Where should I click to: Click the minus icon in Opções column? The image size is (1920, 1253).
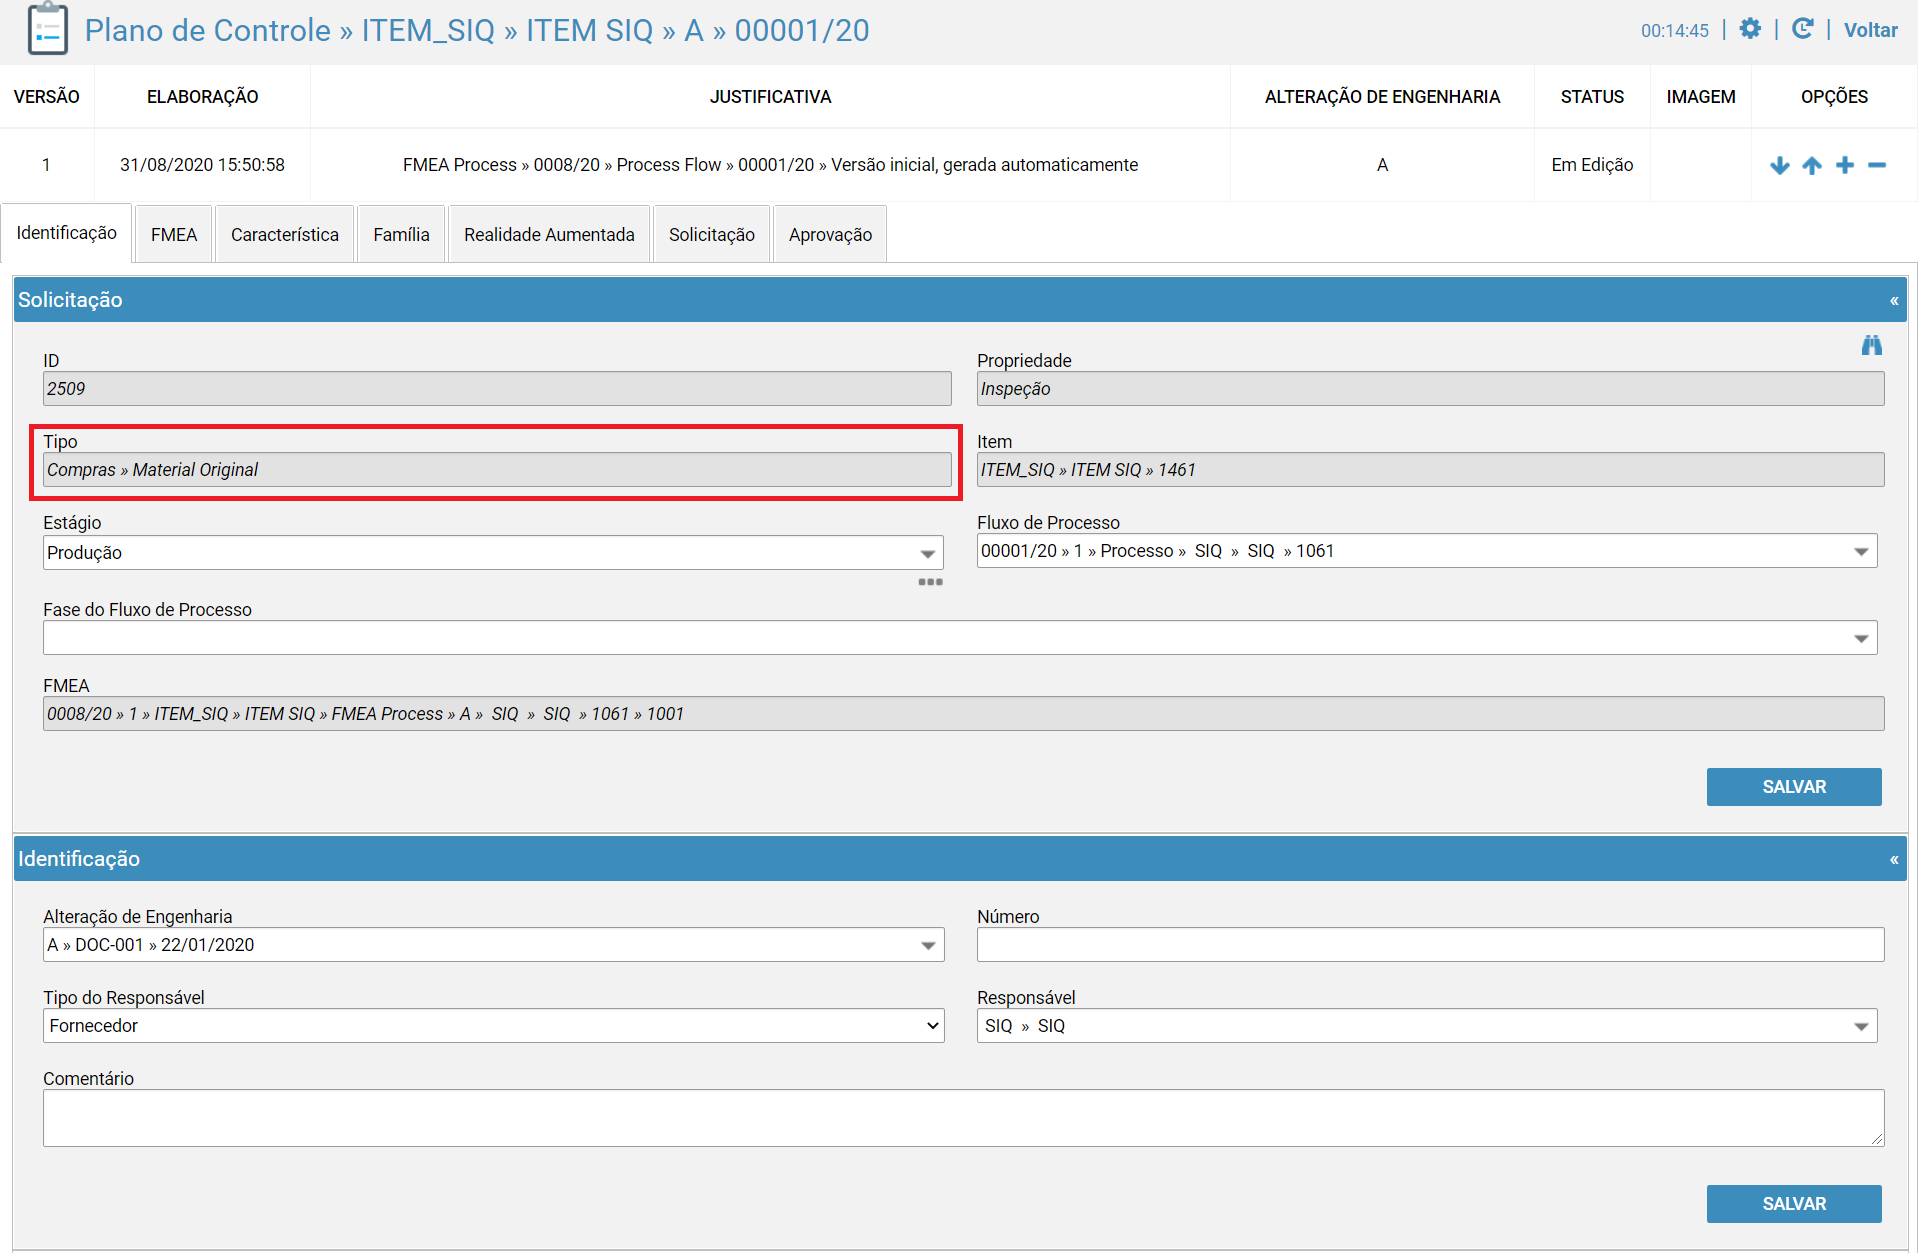coord(1877,165)
